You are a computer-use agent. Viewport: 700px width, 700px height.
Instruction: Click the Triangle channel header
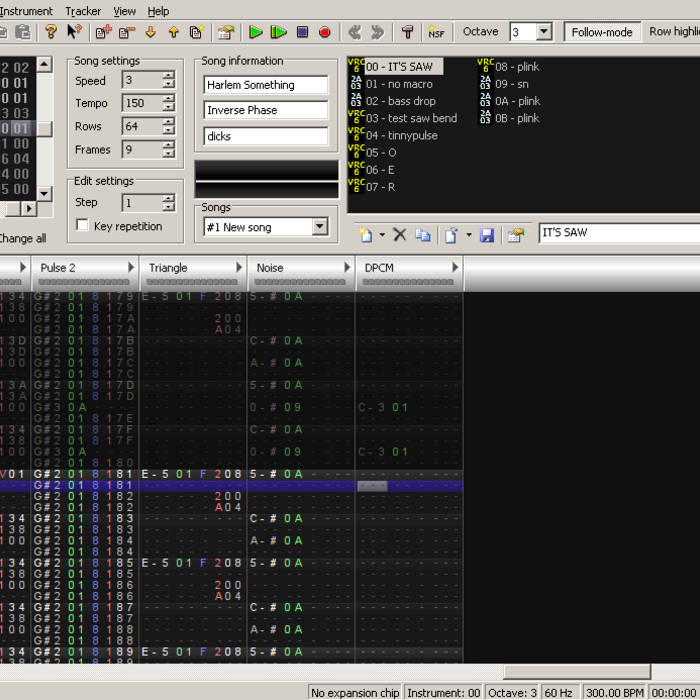point(168,267)
